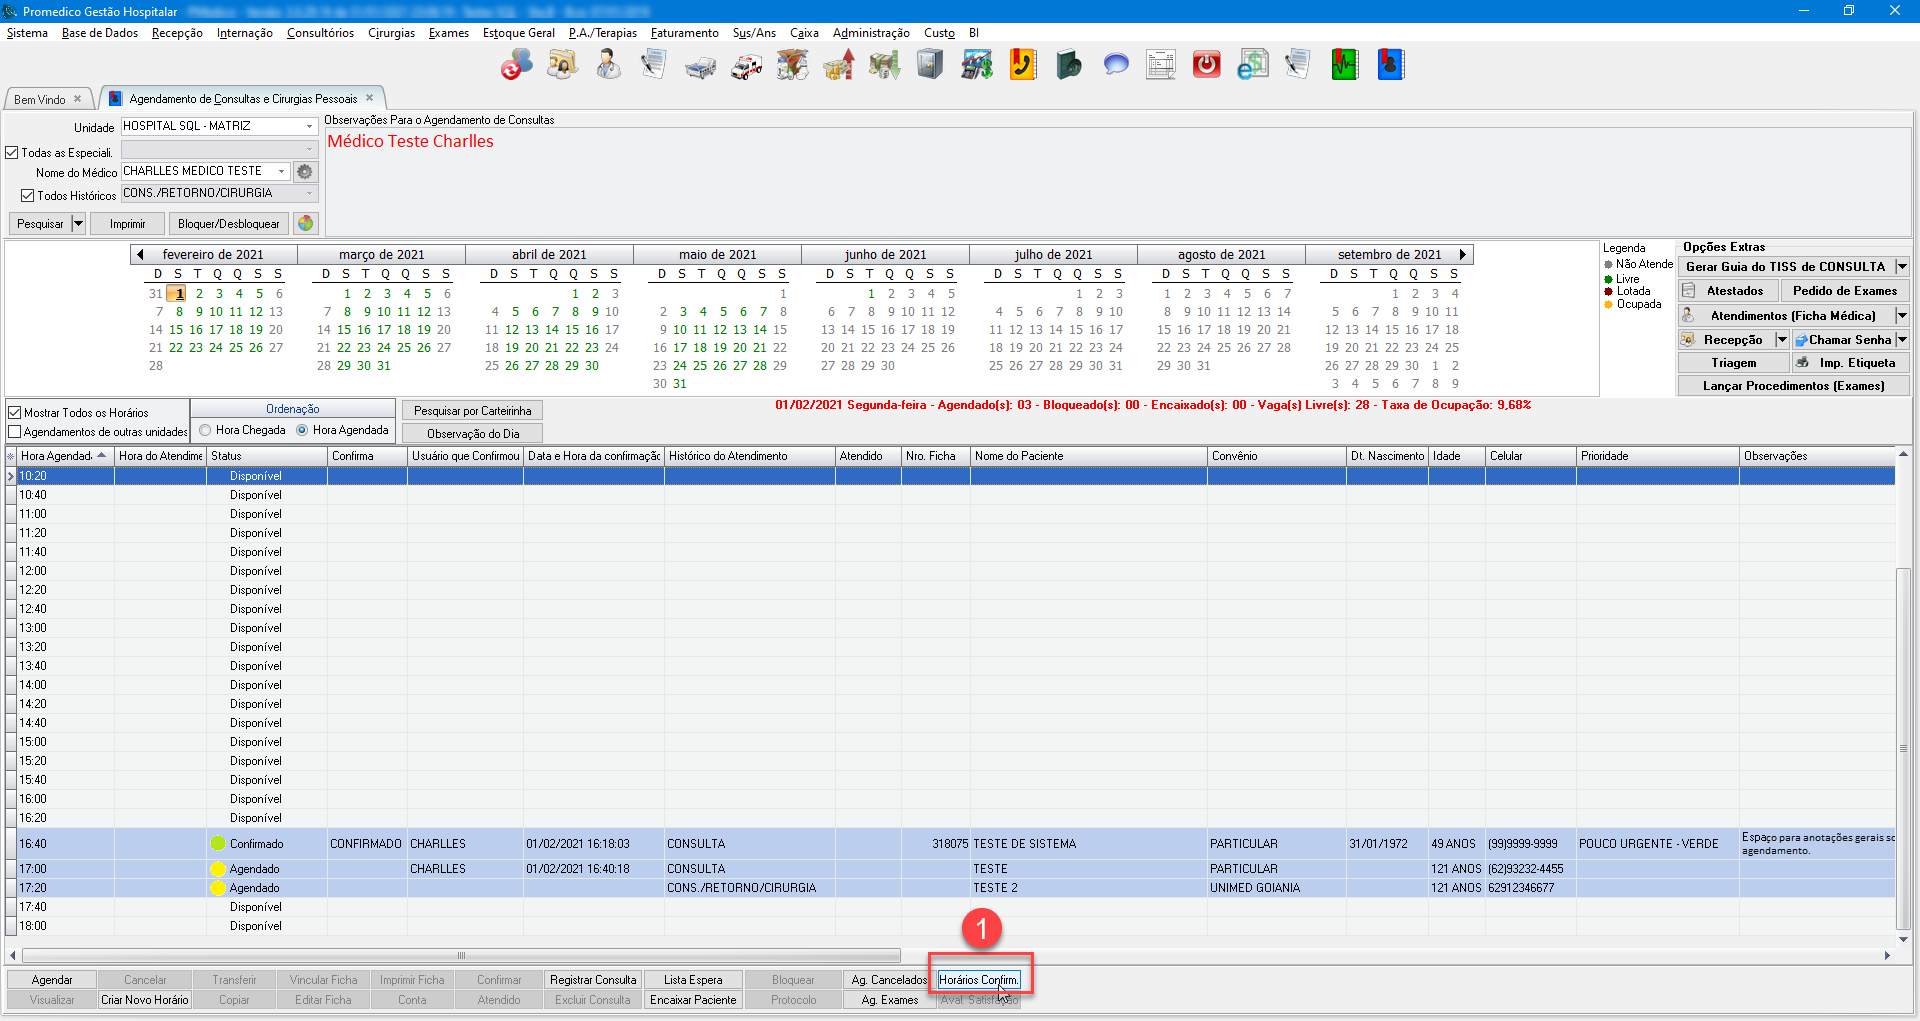Click the doctor icon in the toolbar
This screenshot has width=1920, height=1021.
(608, 65)
